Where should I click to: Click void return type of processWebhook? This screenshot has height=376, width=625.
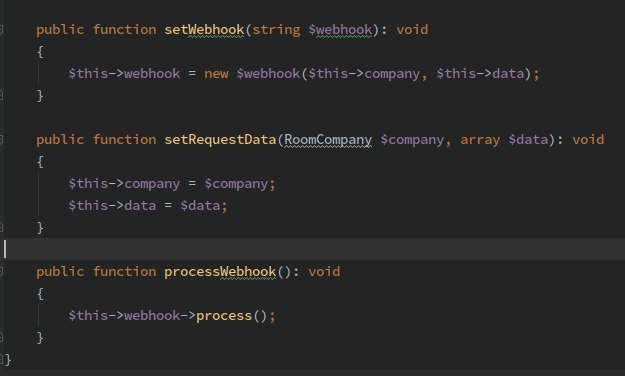coord(324,272)
